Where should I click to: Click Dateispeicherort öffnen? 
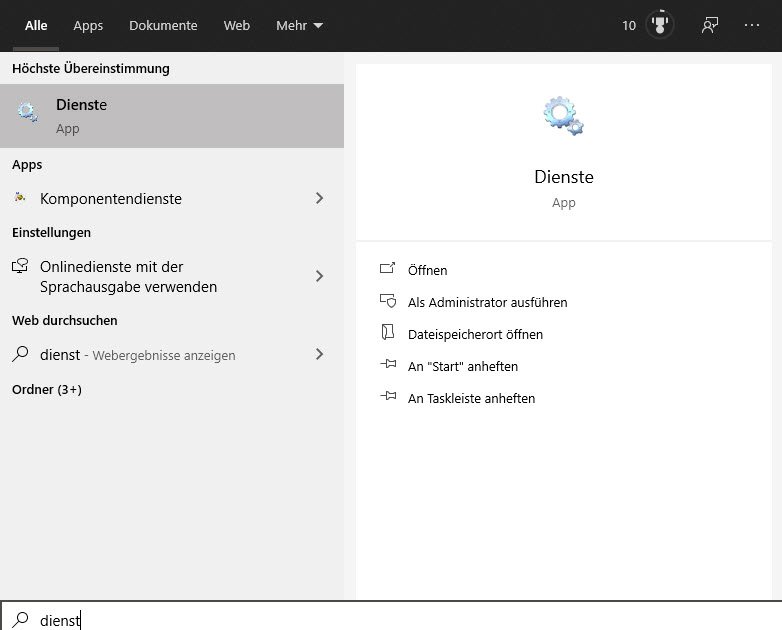point(475,334)
